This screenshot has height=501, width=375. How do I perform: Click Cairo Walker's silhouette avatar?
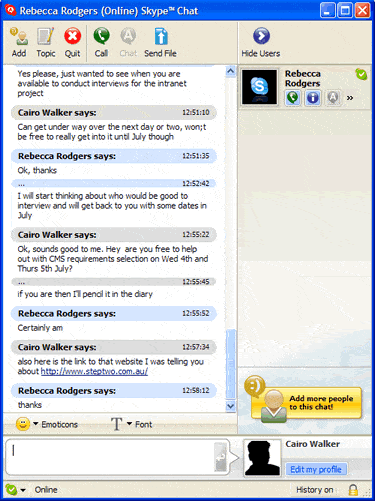(262, 458)
